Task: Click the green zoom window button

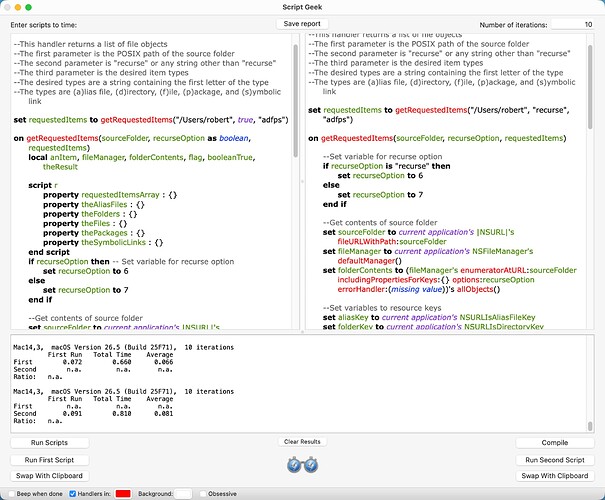Action: click(28, 7)
